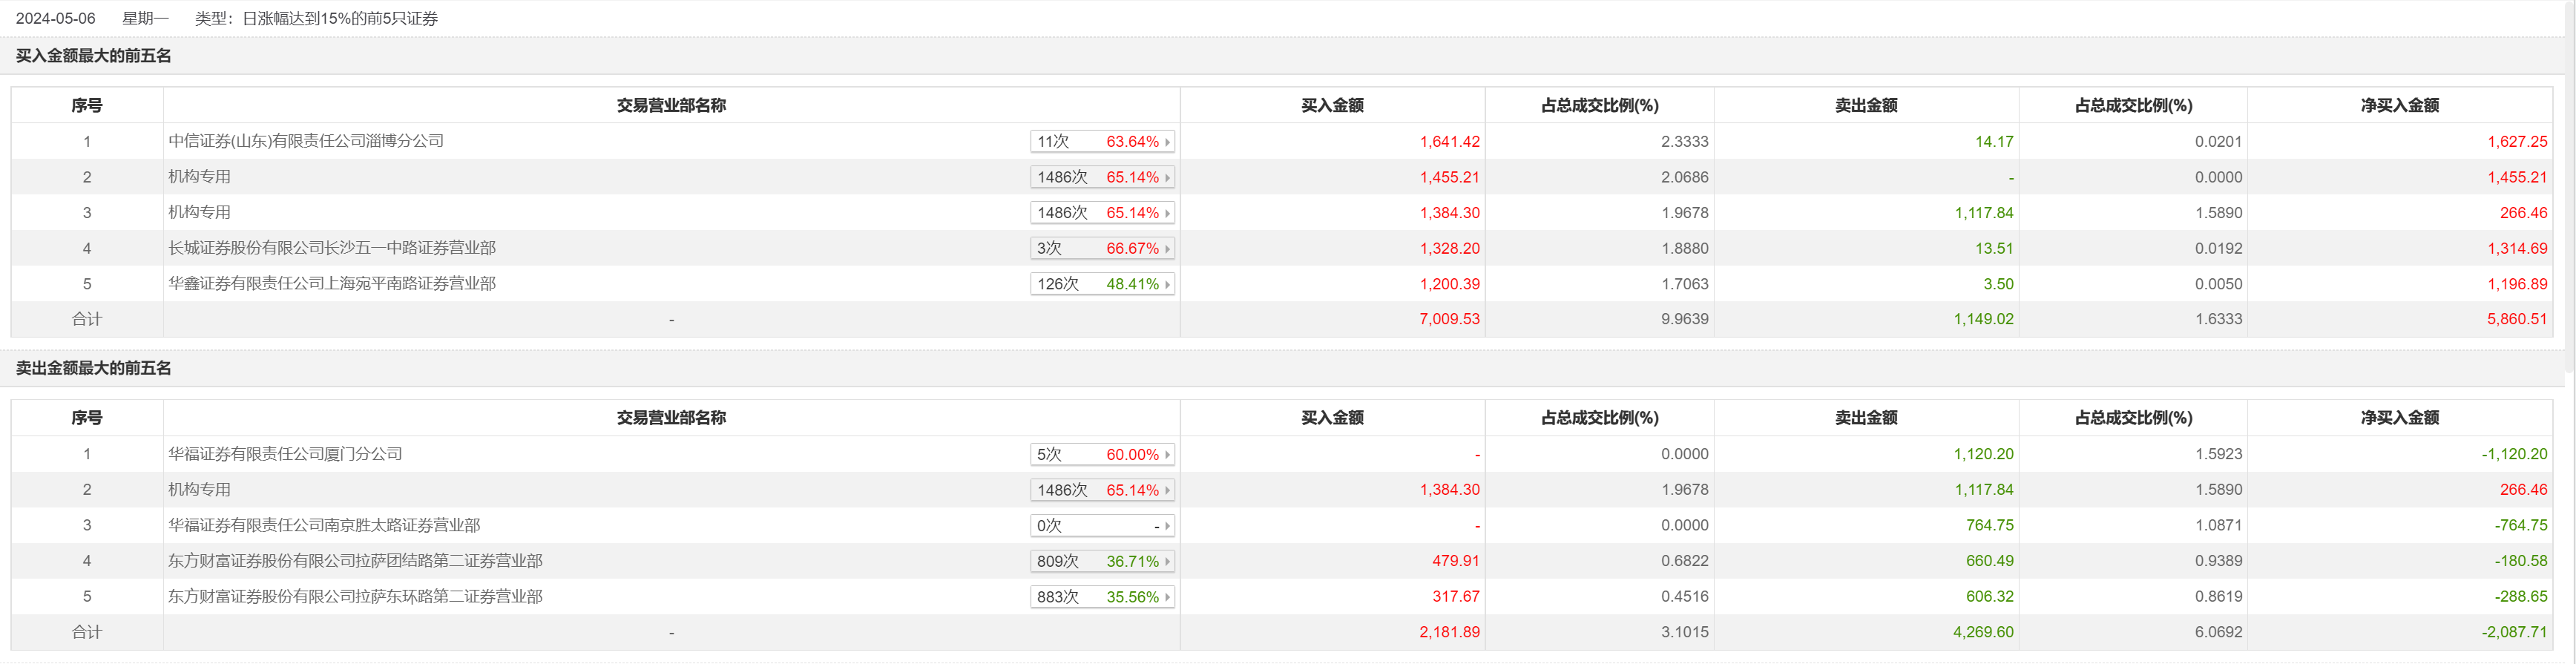Screen dimensions: 2576x664
Task: Click the arrow beside 11次 63.64%
Action: click(x=1167, y=142)
